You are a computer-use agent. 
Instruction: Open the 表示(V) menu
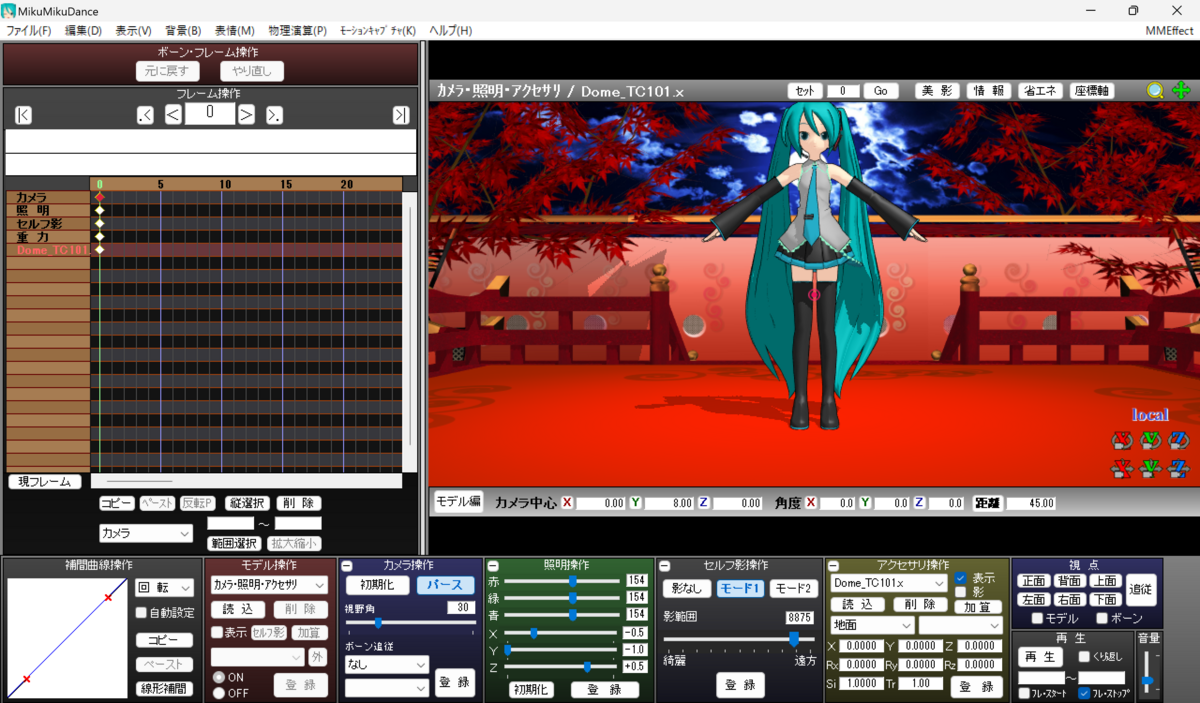click(134, 31)
